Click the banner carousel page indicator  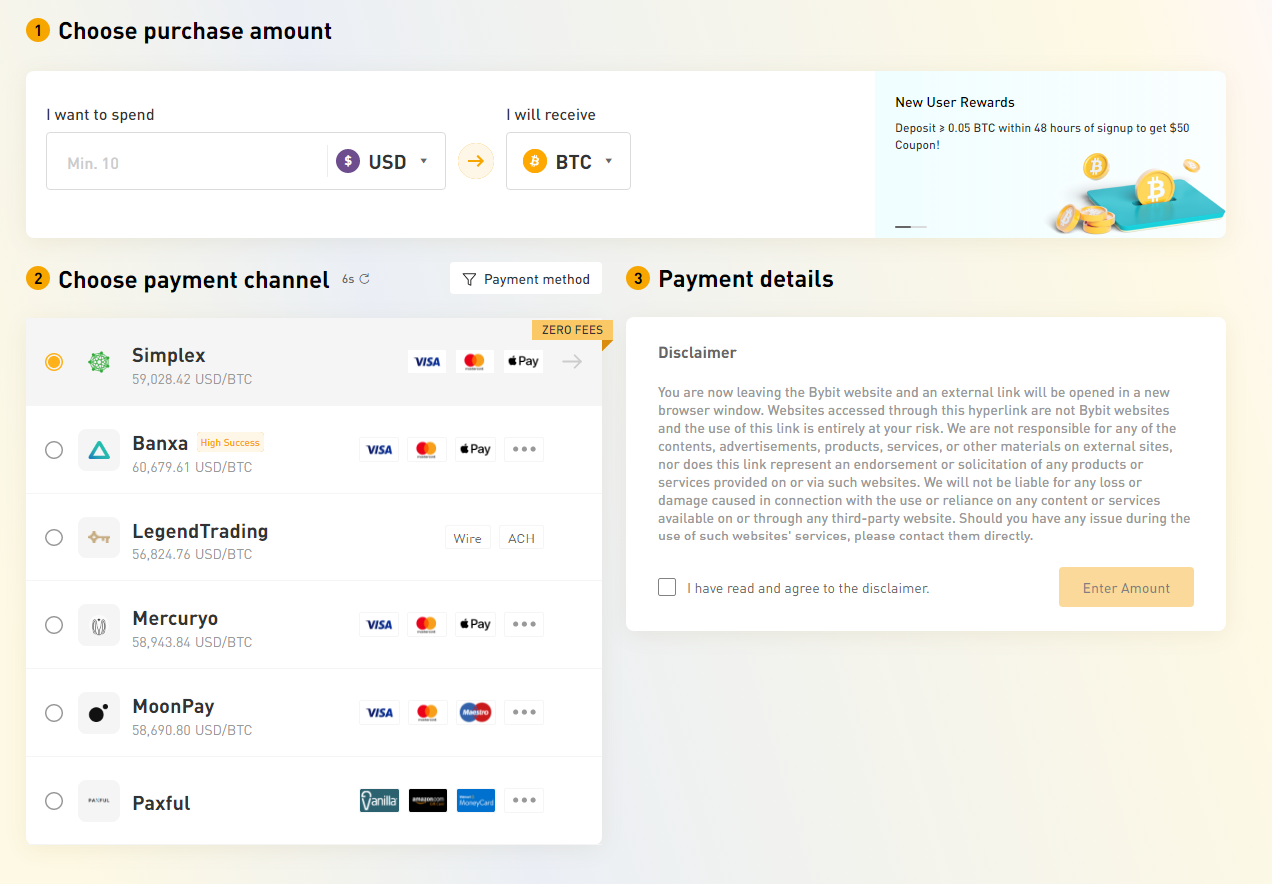(910, 227)
